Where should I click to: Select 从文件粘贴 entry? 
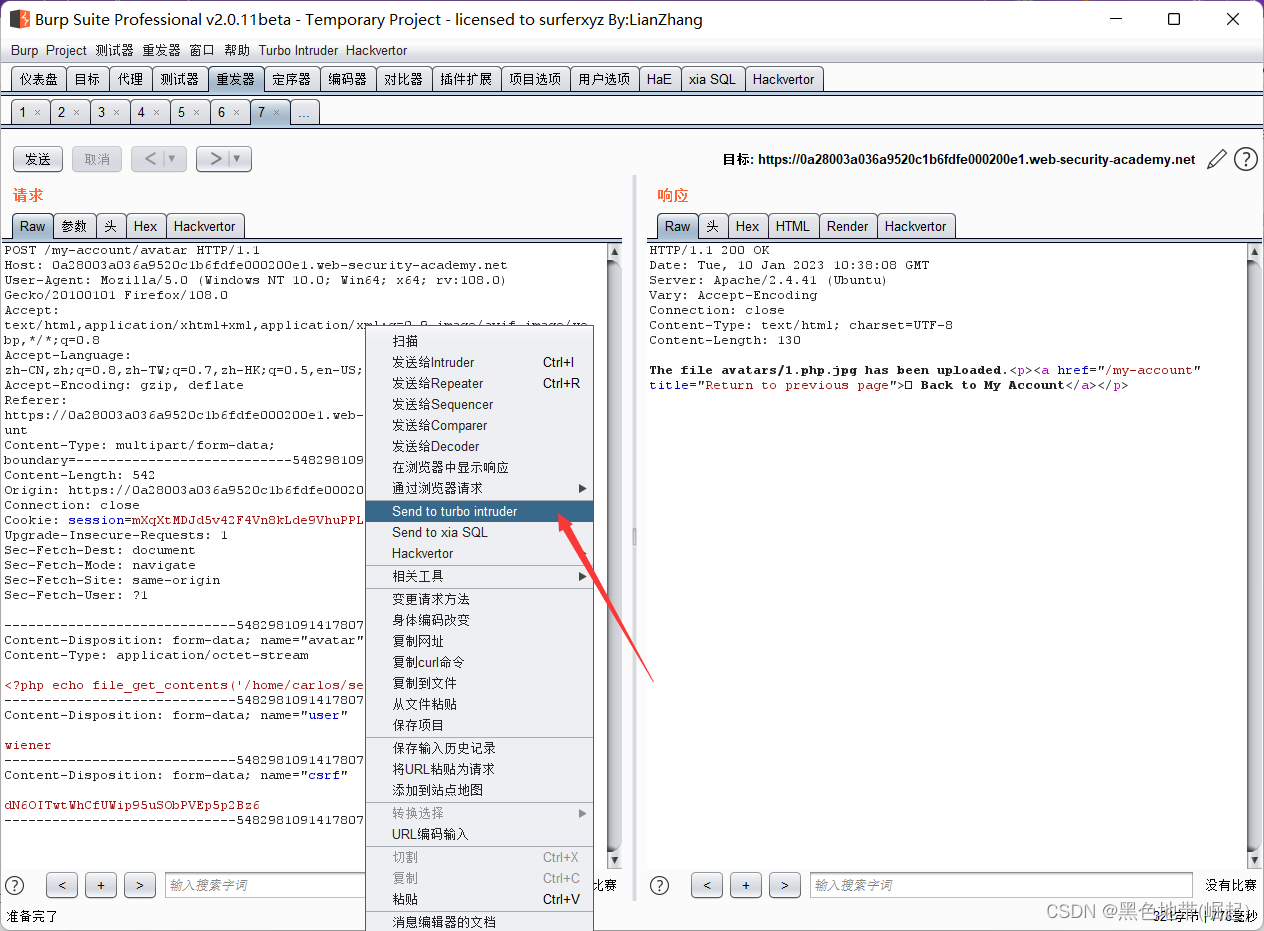(479, 704)
